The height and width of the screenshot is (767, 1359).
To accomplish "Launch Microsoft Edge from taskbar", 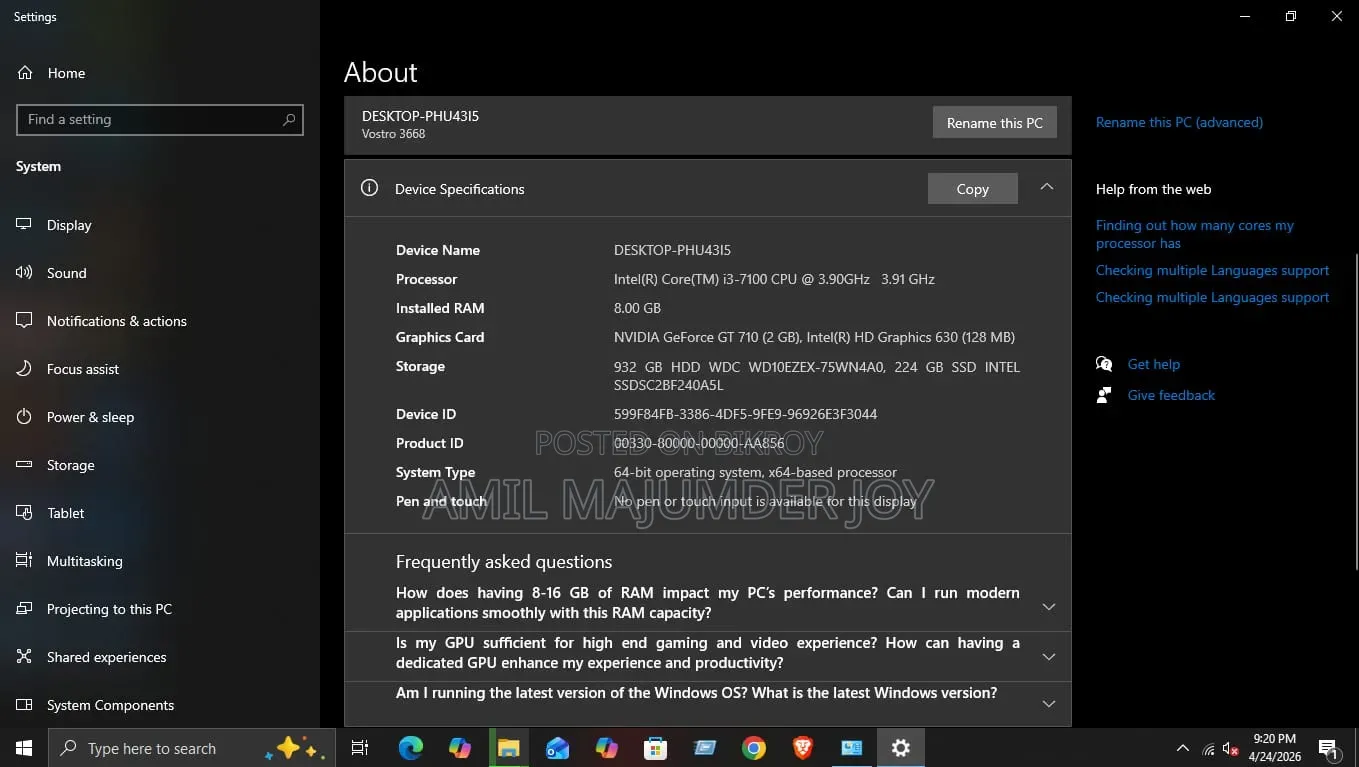I will click(x=410, y=748).
